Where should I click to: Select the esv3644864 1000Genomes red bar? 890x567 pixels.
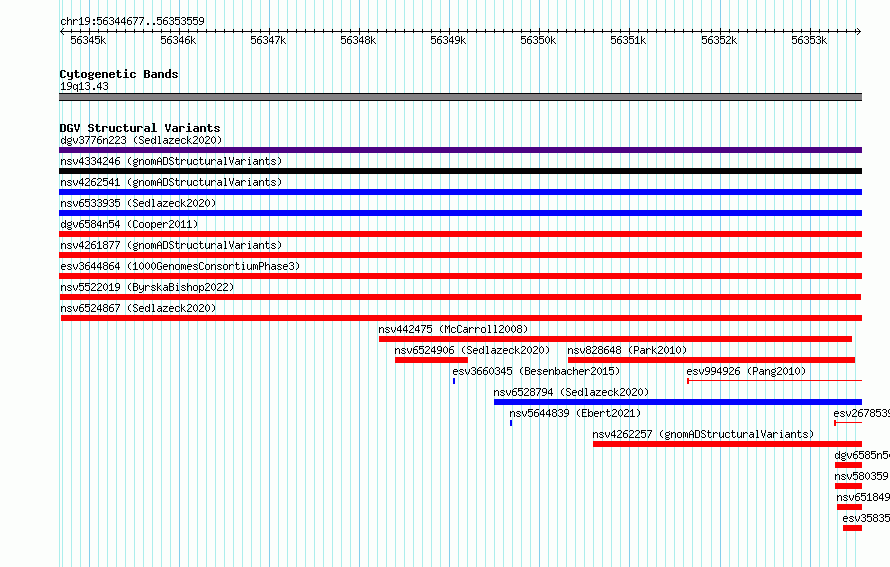pyautogui.click(x=460, y=276)
